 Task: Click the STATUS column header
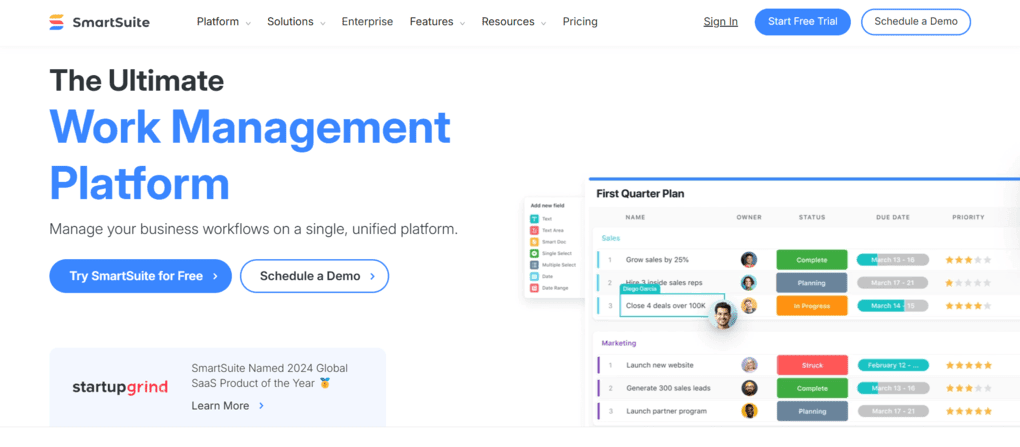pos(812,217)
